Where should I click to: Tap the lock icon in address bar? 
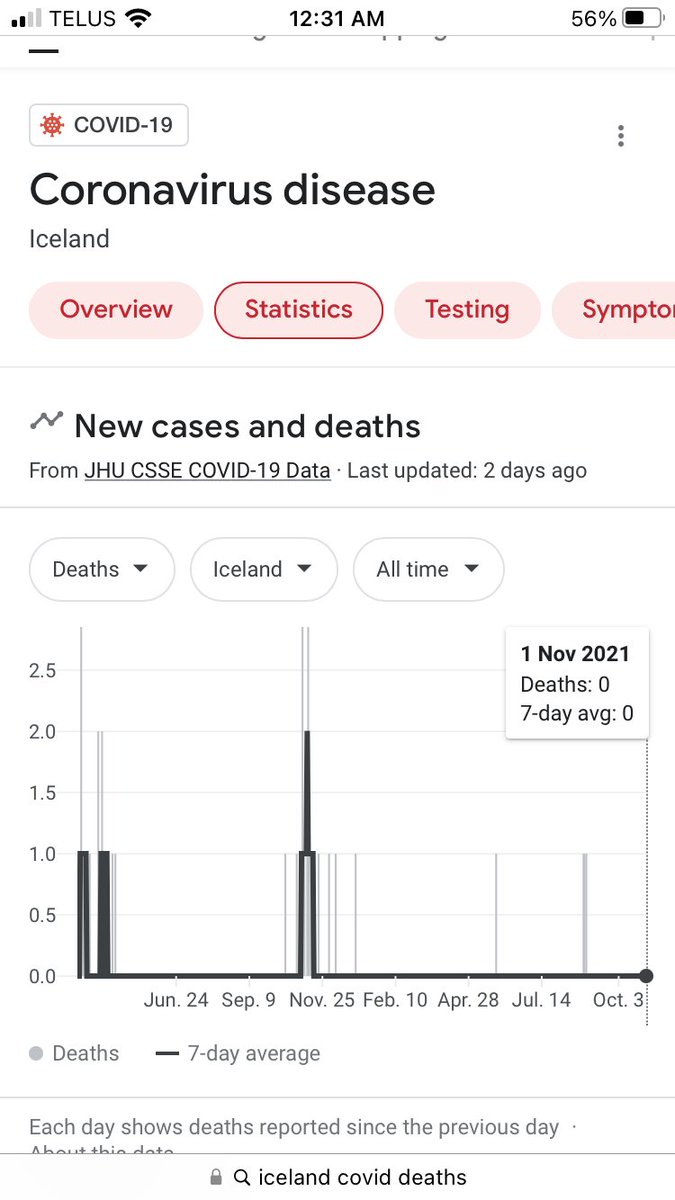click(x=216, y=1178)
